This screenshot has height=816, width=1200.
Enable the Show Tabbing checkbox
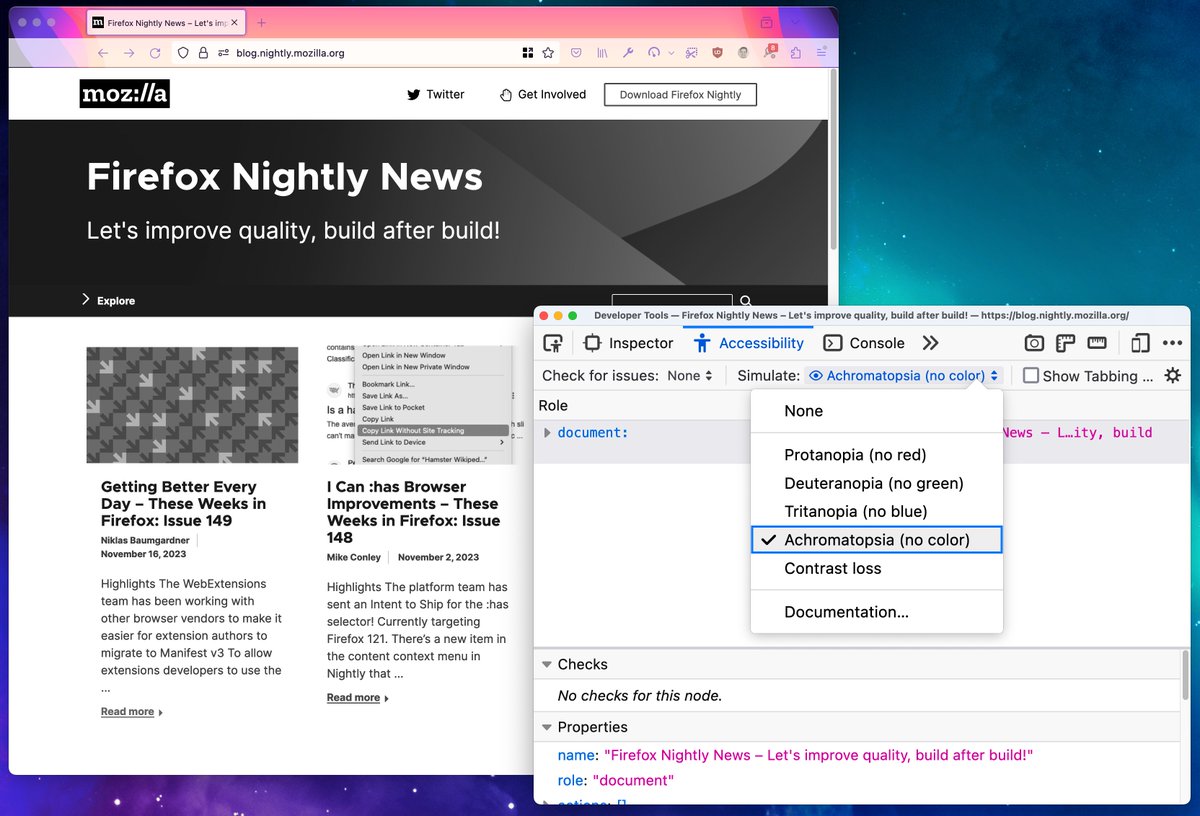pyautogui.click(x=1031, y=376)
